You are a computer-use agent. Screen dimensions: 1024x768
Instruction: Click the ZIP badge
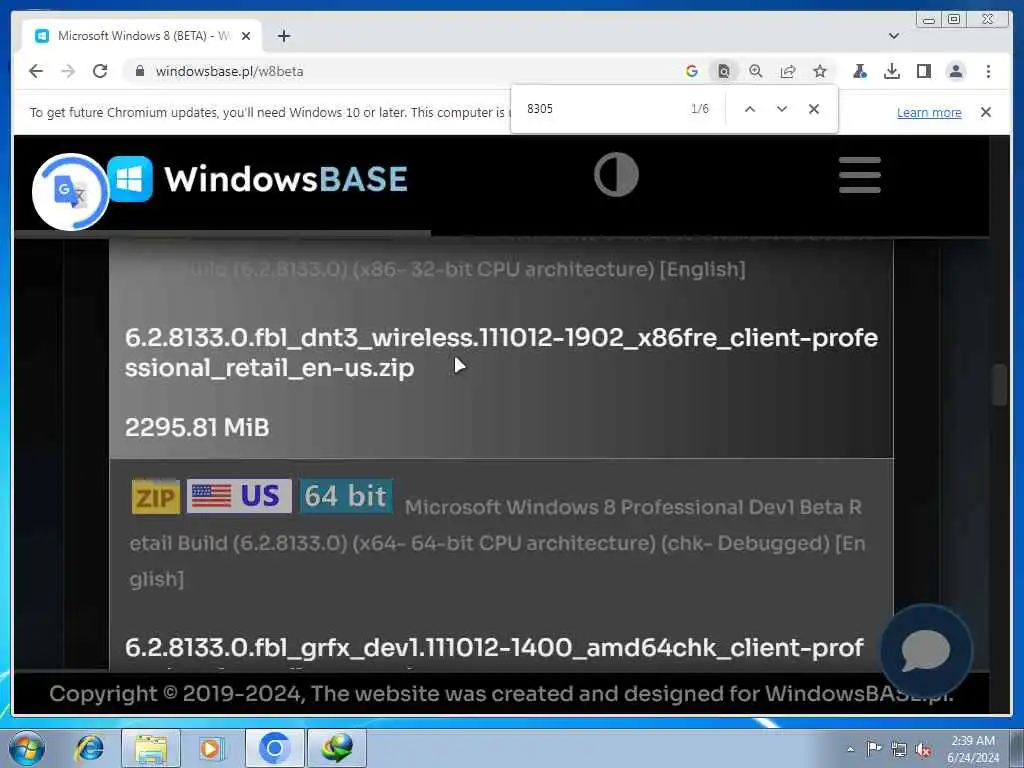(156, 497)
